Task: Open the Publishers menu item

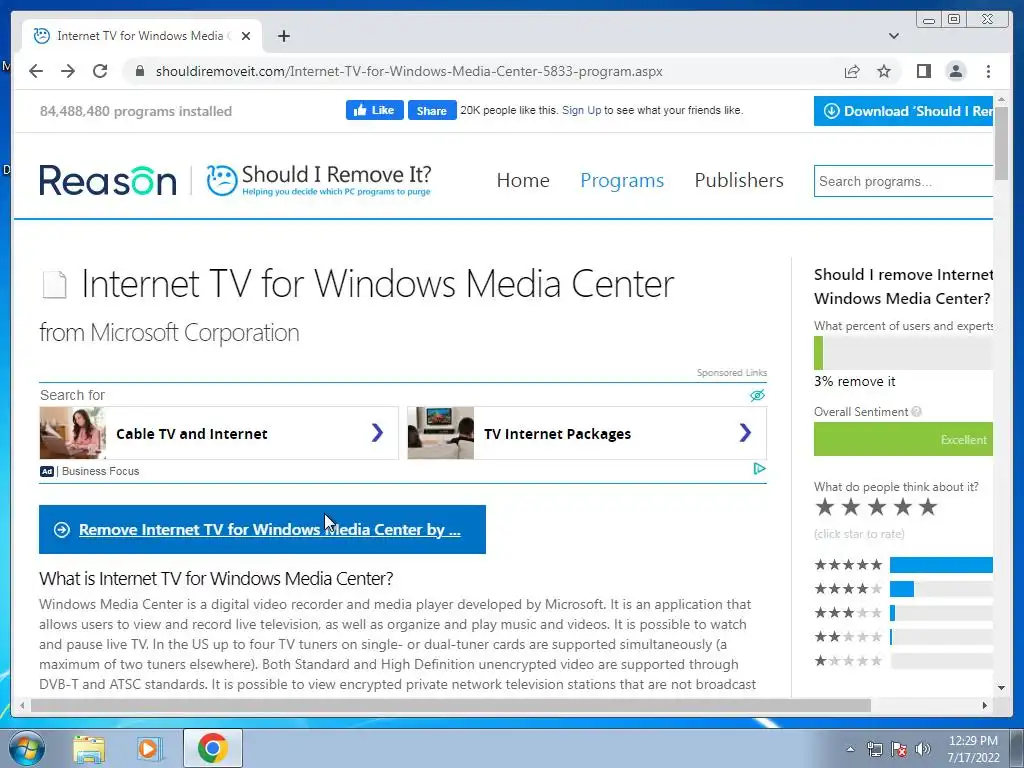Action: (x=739, y=180)
